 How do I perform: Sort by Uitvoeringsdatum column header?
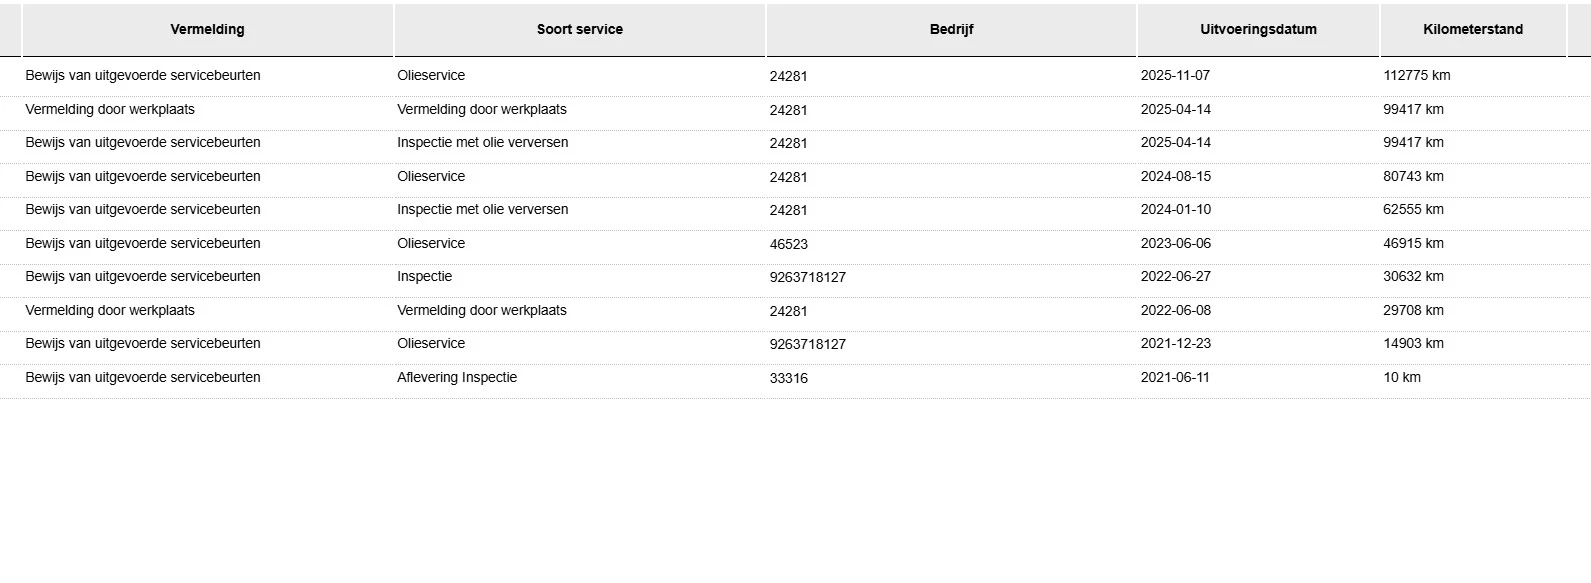(1258, 30)
